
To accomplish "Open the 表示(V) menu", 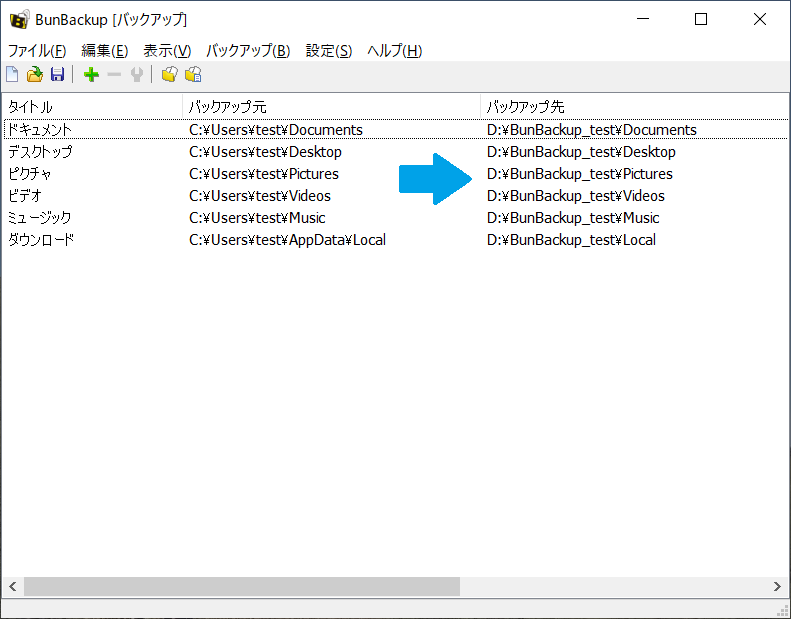I will (x=167, y=50).
